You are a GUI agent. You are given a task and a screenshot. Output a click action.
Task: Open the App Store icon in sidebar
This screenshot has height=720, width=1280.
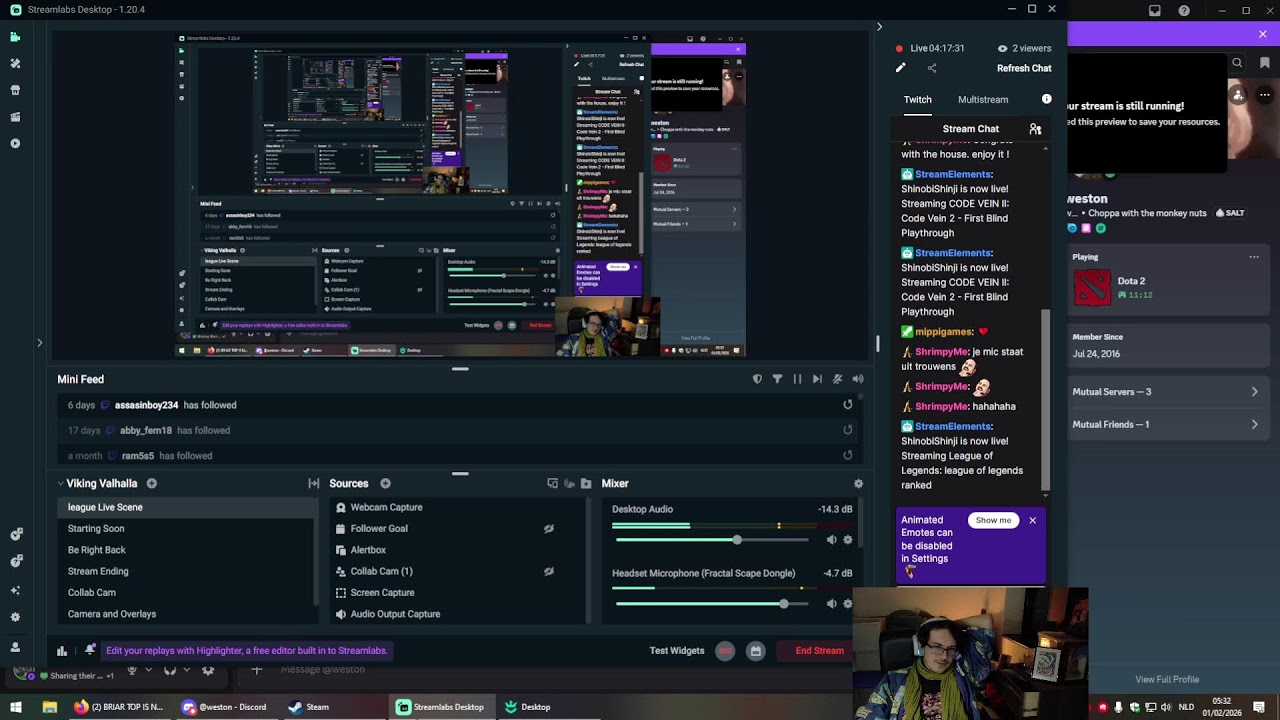coord(15,90)
